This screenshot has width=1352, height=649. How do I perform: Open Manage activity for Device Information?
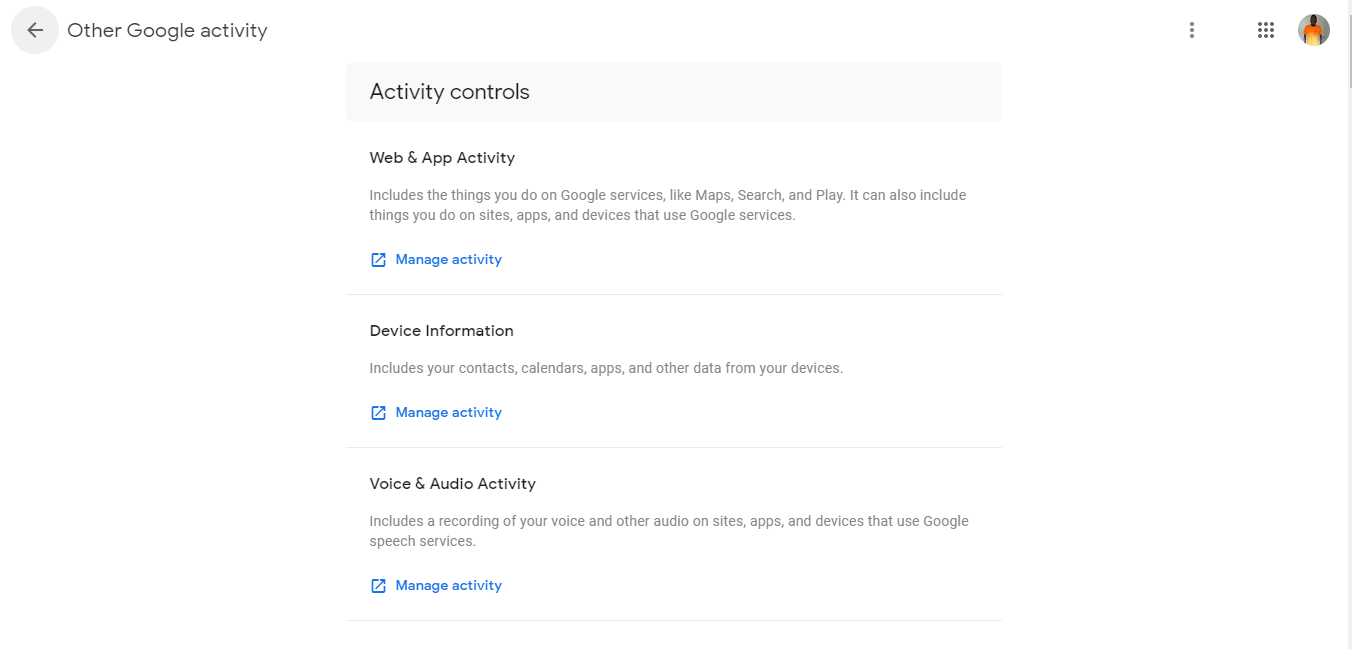click(448, 412)
